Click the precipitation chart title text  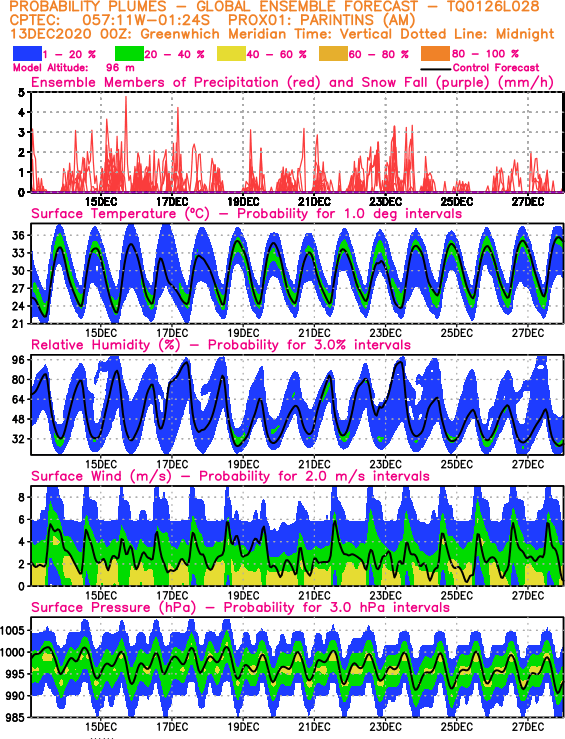pos(292,82)
